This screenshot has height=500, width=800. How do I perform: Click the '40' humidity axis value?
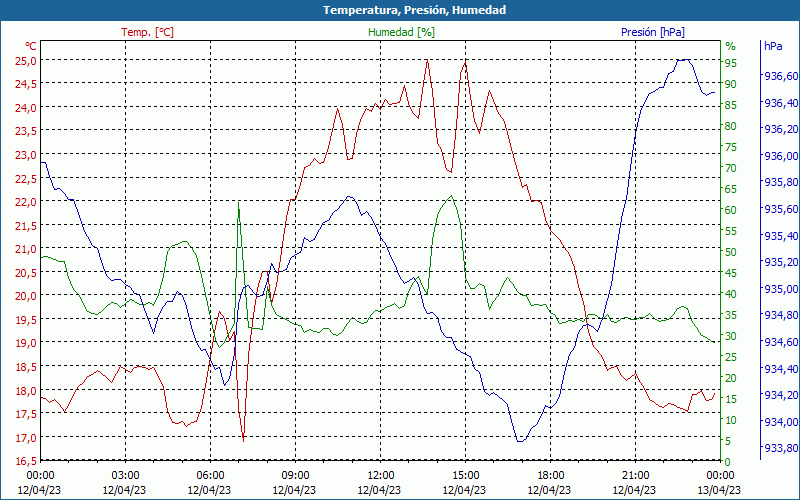tap(731, 294)
